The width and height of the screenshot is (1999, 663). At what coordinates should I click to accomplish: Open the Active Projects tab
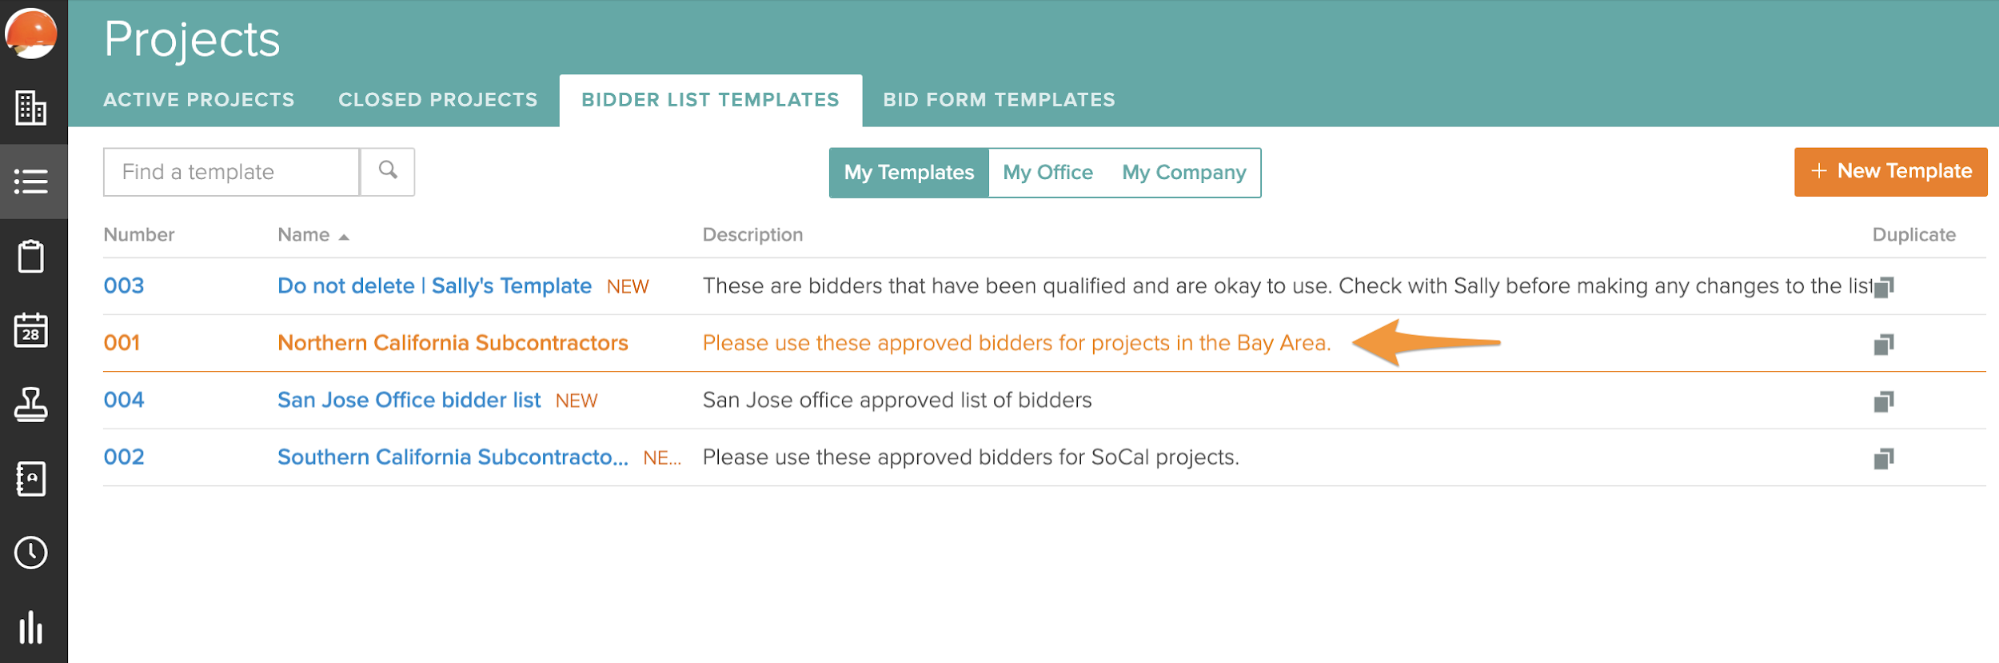click(x=199, y=100)
